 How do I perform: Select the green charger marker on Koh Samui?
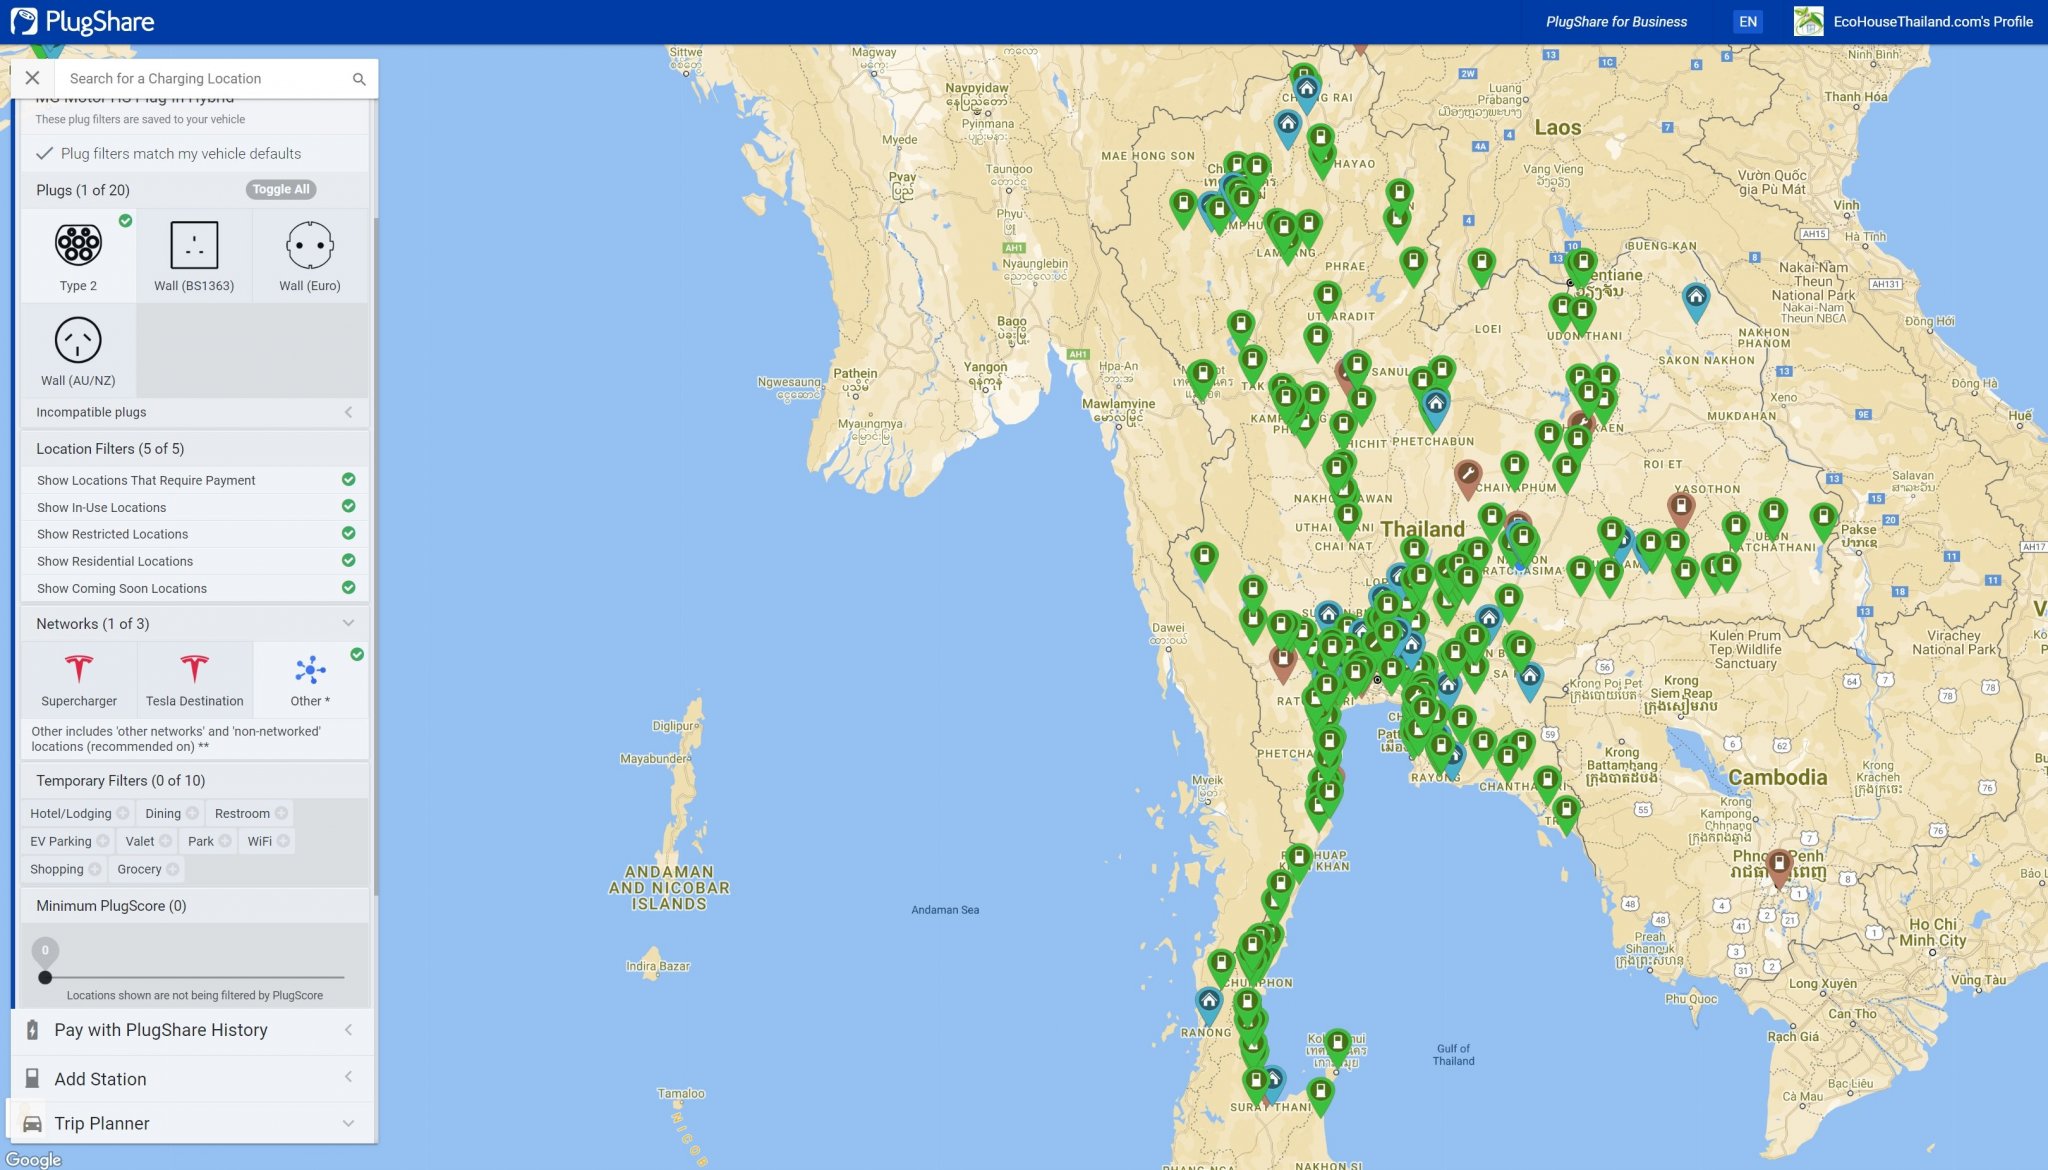pos(1337,1046)
